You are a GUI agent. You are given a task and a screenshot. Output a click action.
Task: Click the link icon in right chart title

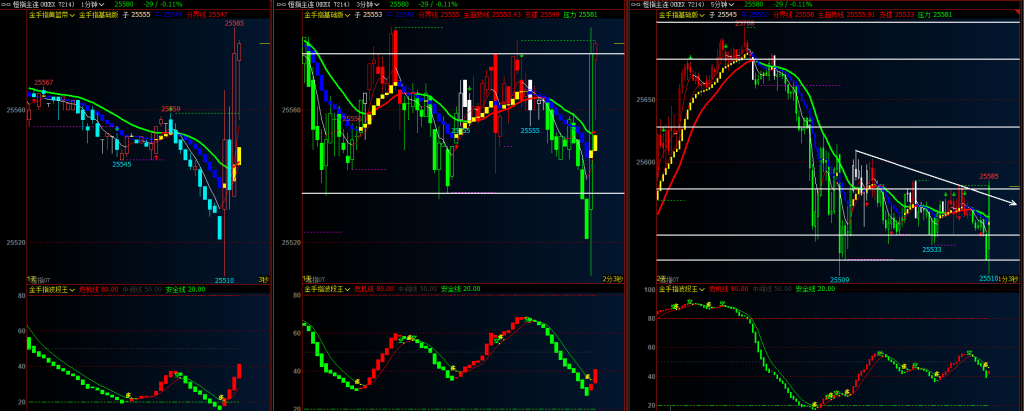click(637, 4)
